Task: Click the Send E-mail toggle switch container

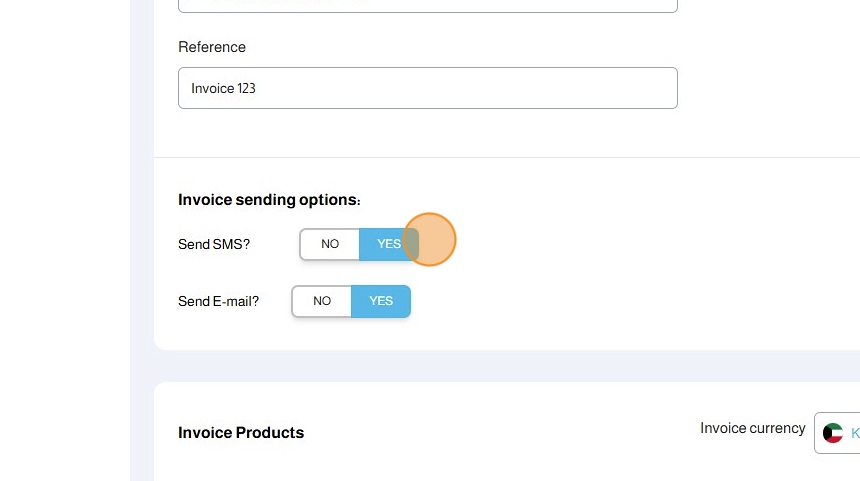Action: pyautogui.click(x=351, y=301)
